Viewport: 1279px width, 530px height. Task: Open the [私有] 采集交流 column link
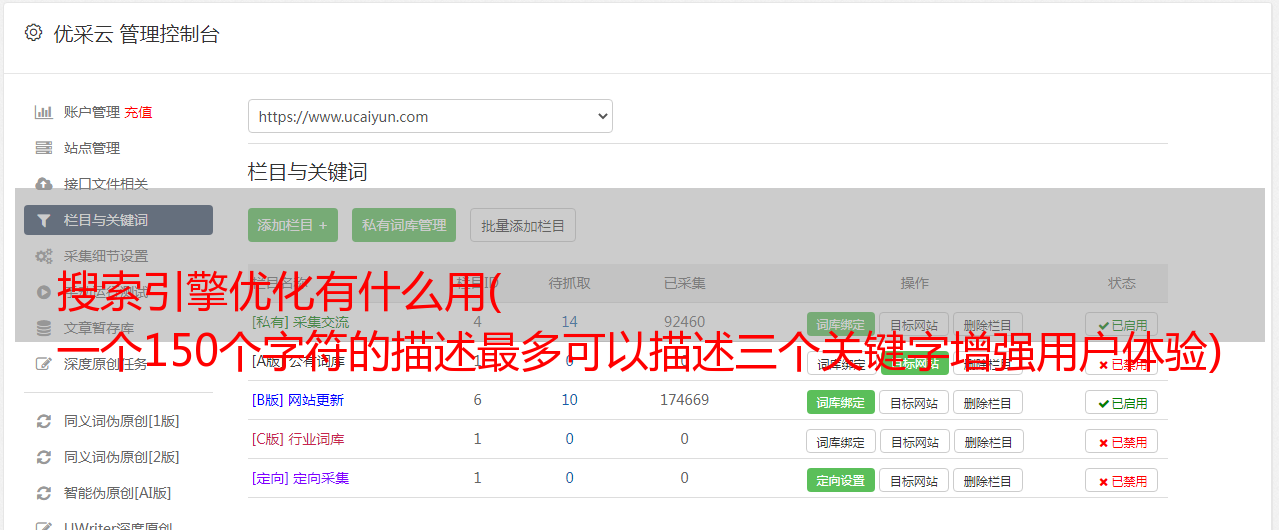(301, 322)
